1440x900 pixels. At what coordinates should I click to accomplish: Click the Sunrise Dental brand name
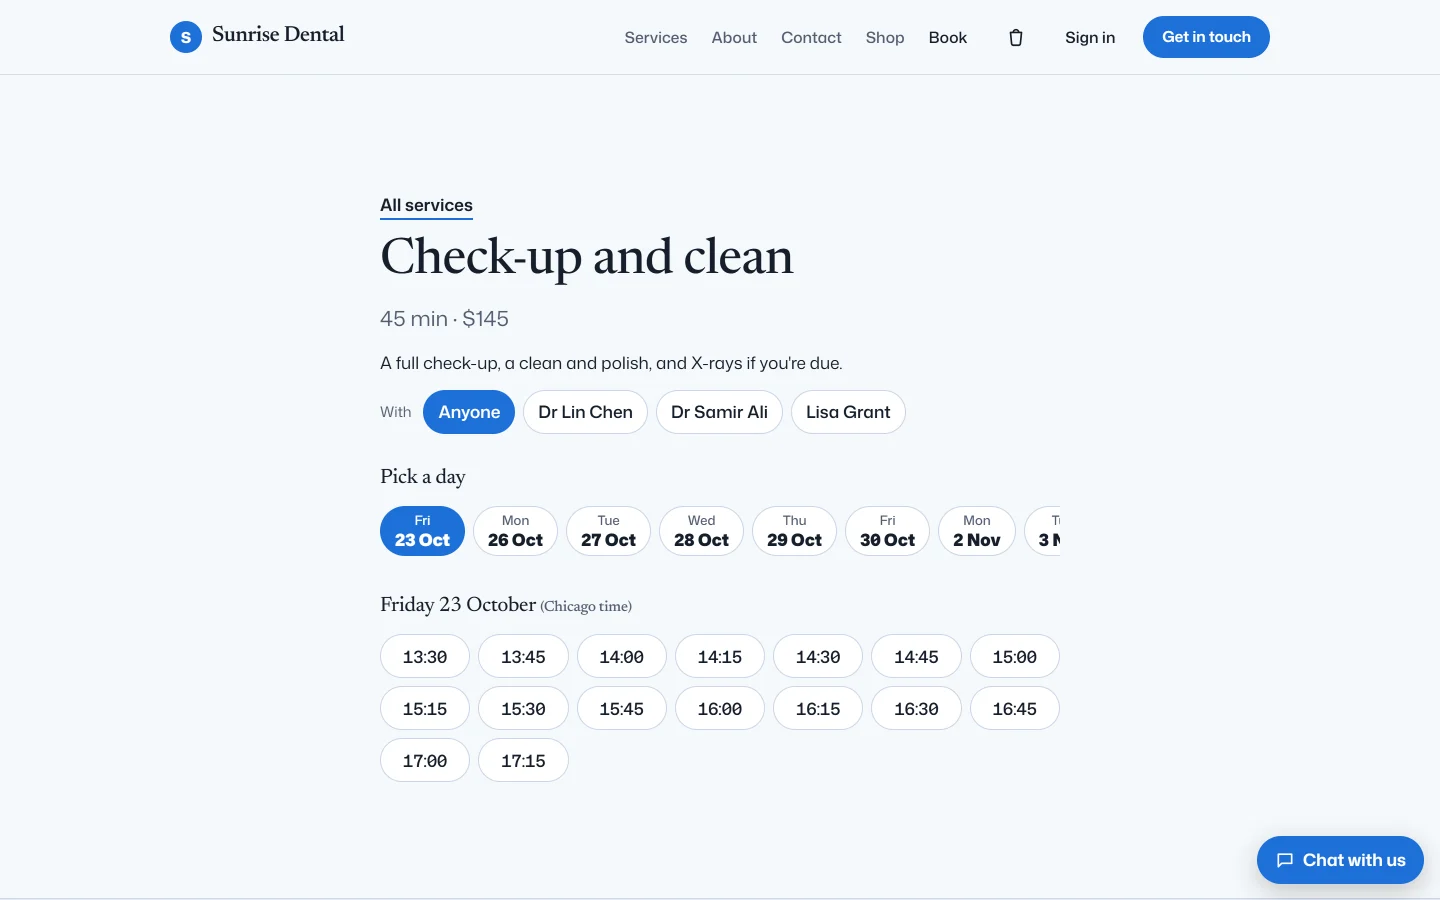click(x=278, y=34)
